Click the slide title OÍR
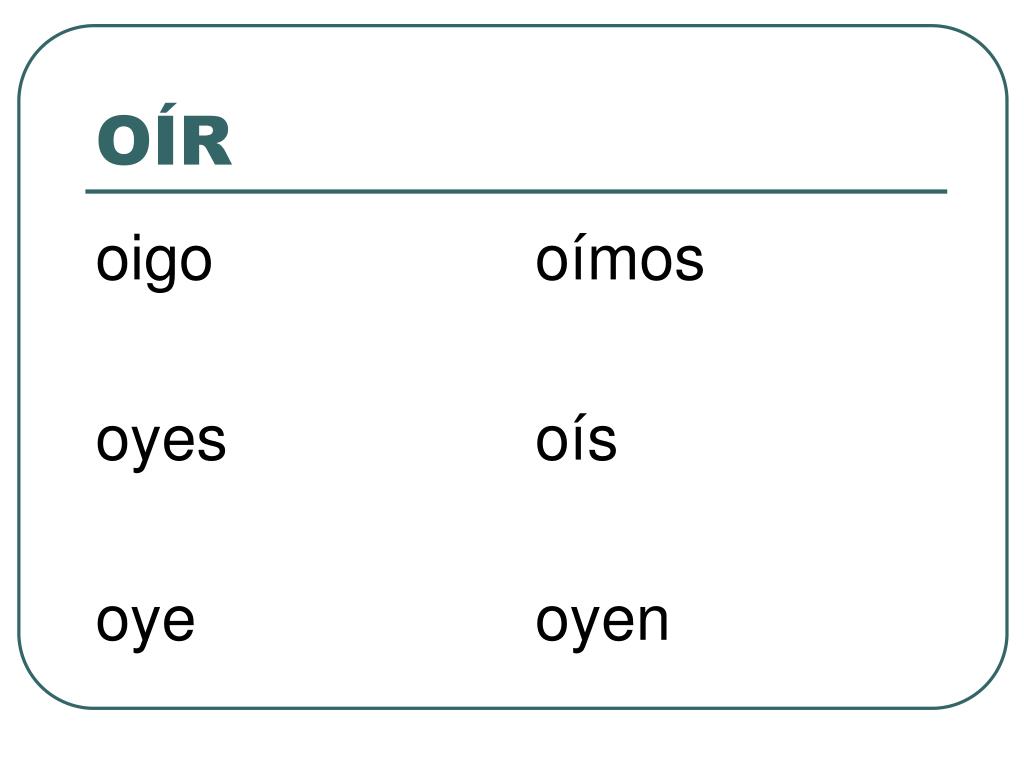The width and height of the screenshot is (1024, 768). [164, 141]
